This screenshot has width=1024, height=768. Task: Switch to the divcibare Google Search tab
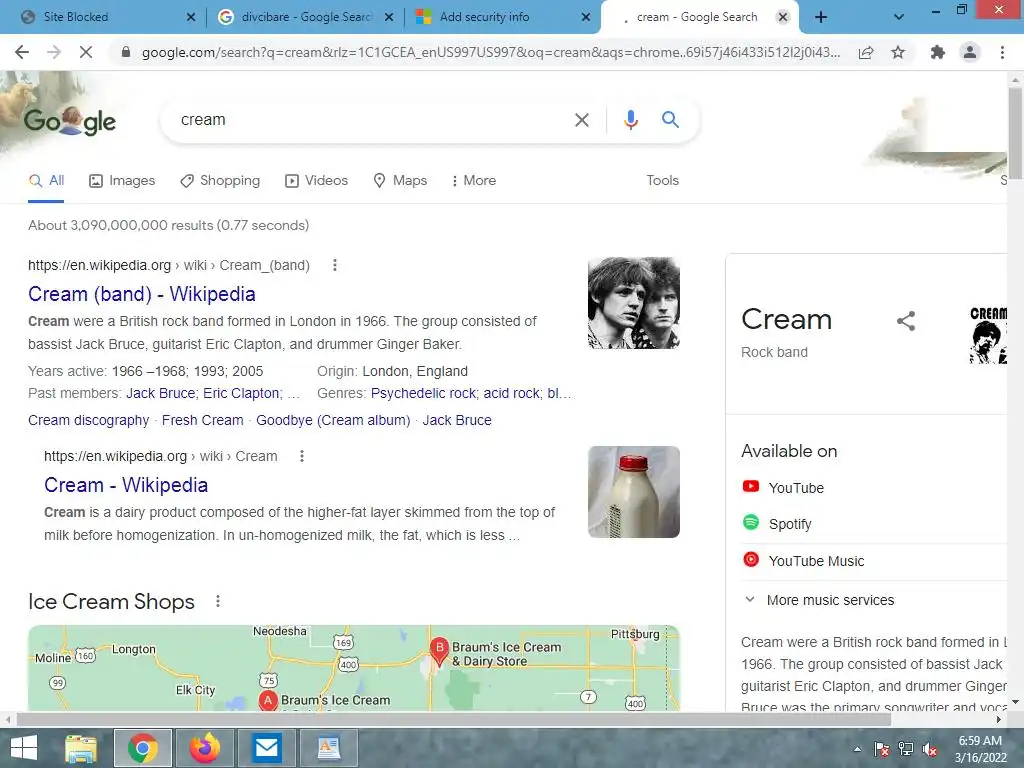(306, 17)
